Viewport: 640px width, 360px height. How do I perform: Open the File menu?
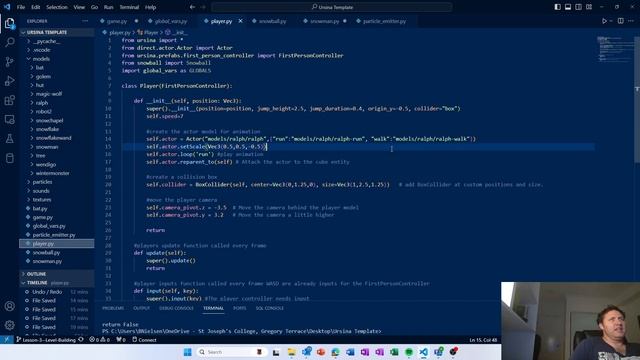[21, 7]
